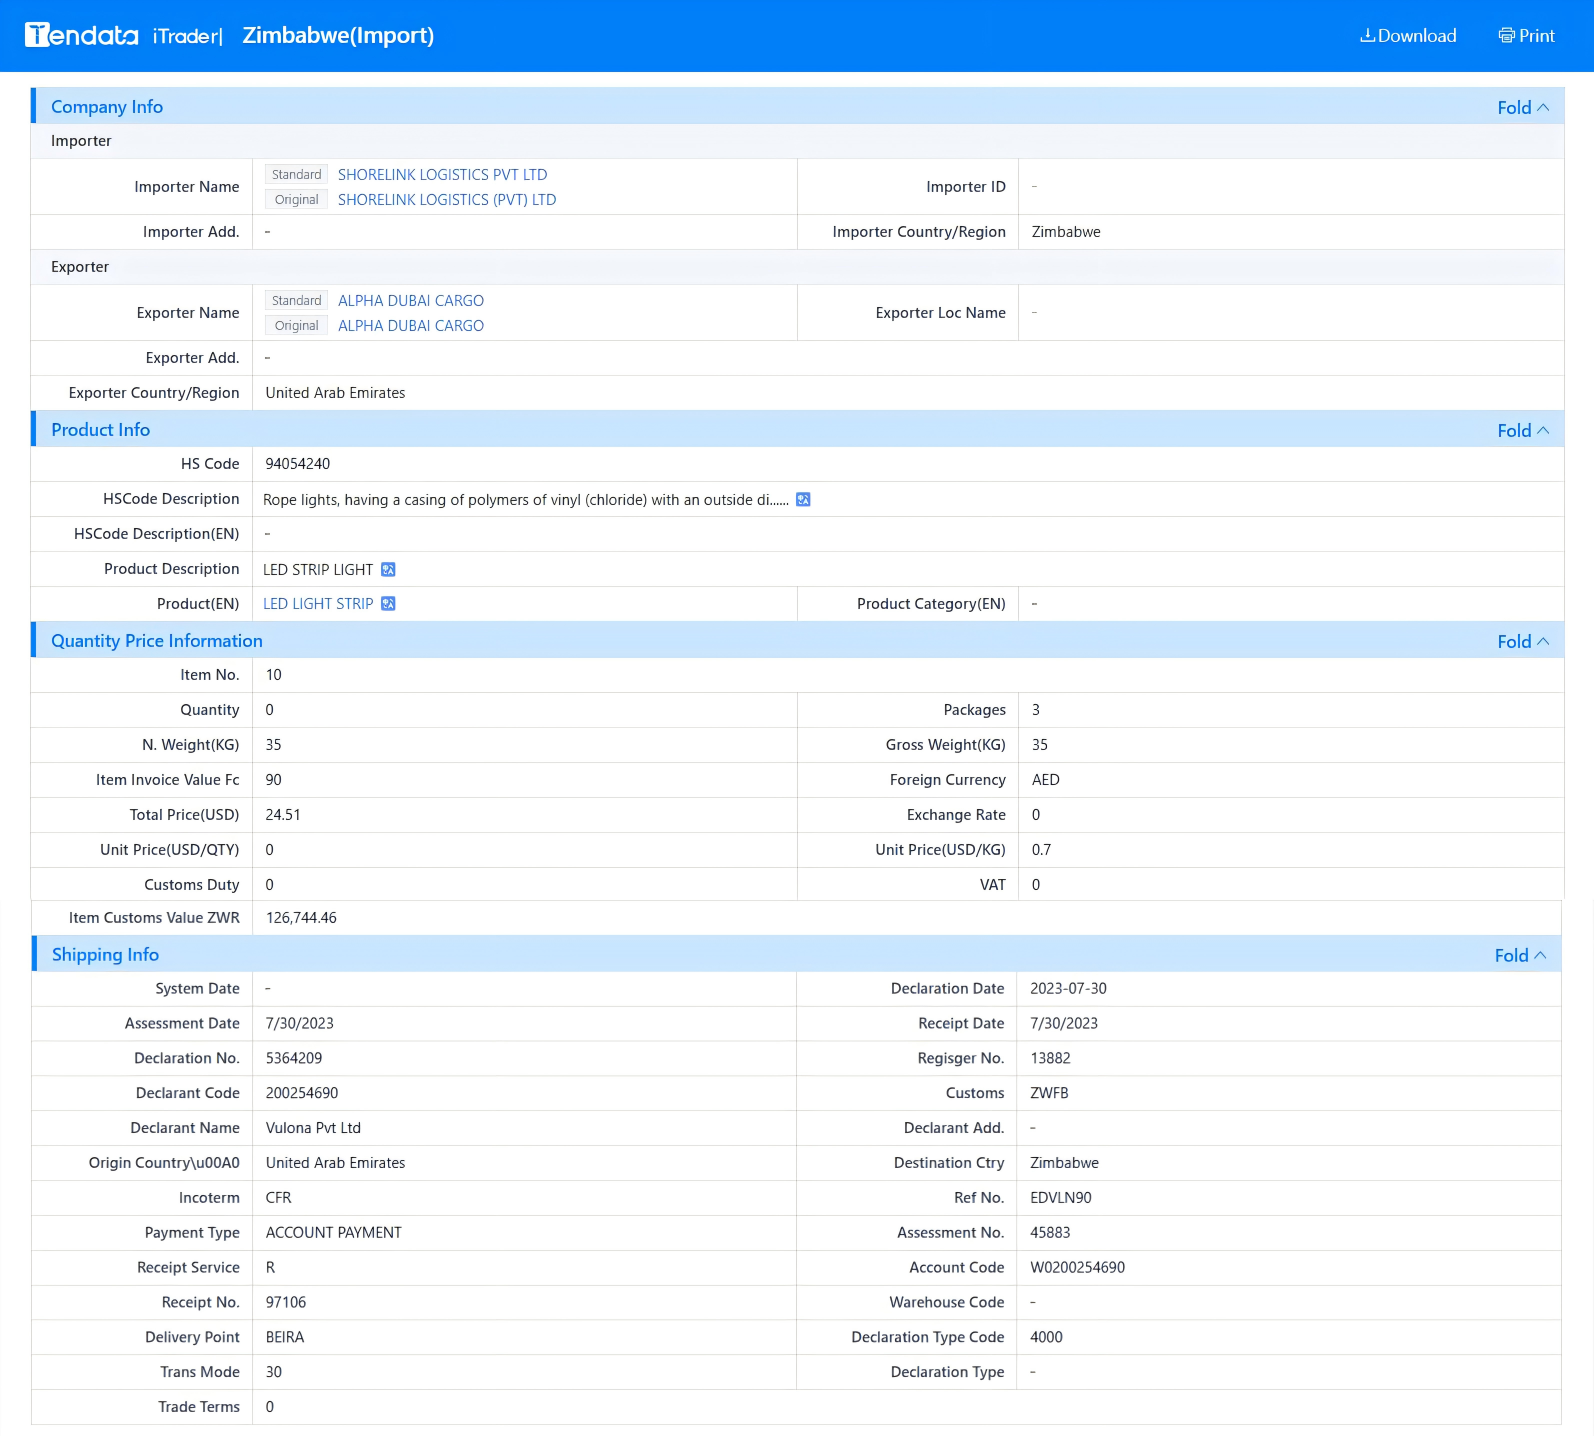The height and width of the screenshot is (1436, 1594).
Task: Select Item No. value 10
Action: click(x=274, y=675)
